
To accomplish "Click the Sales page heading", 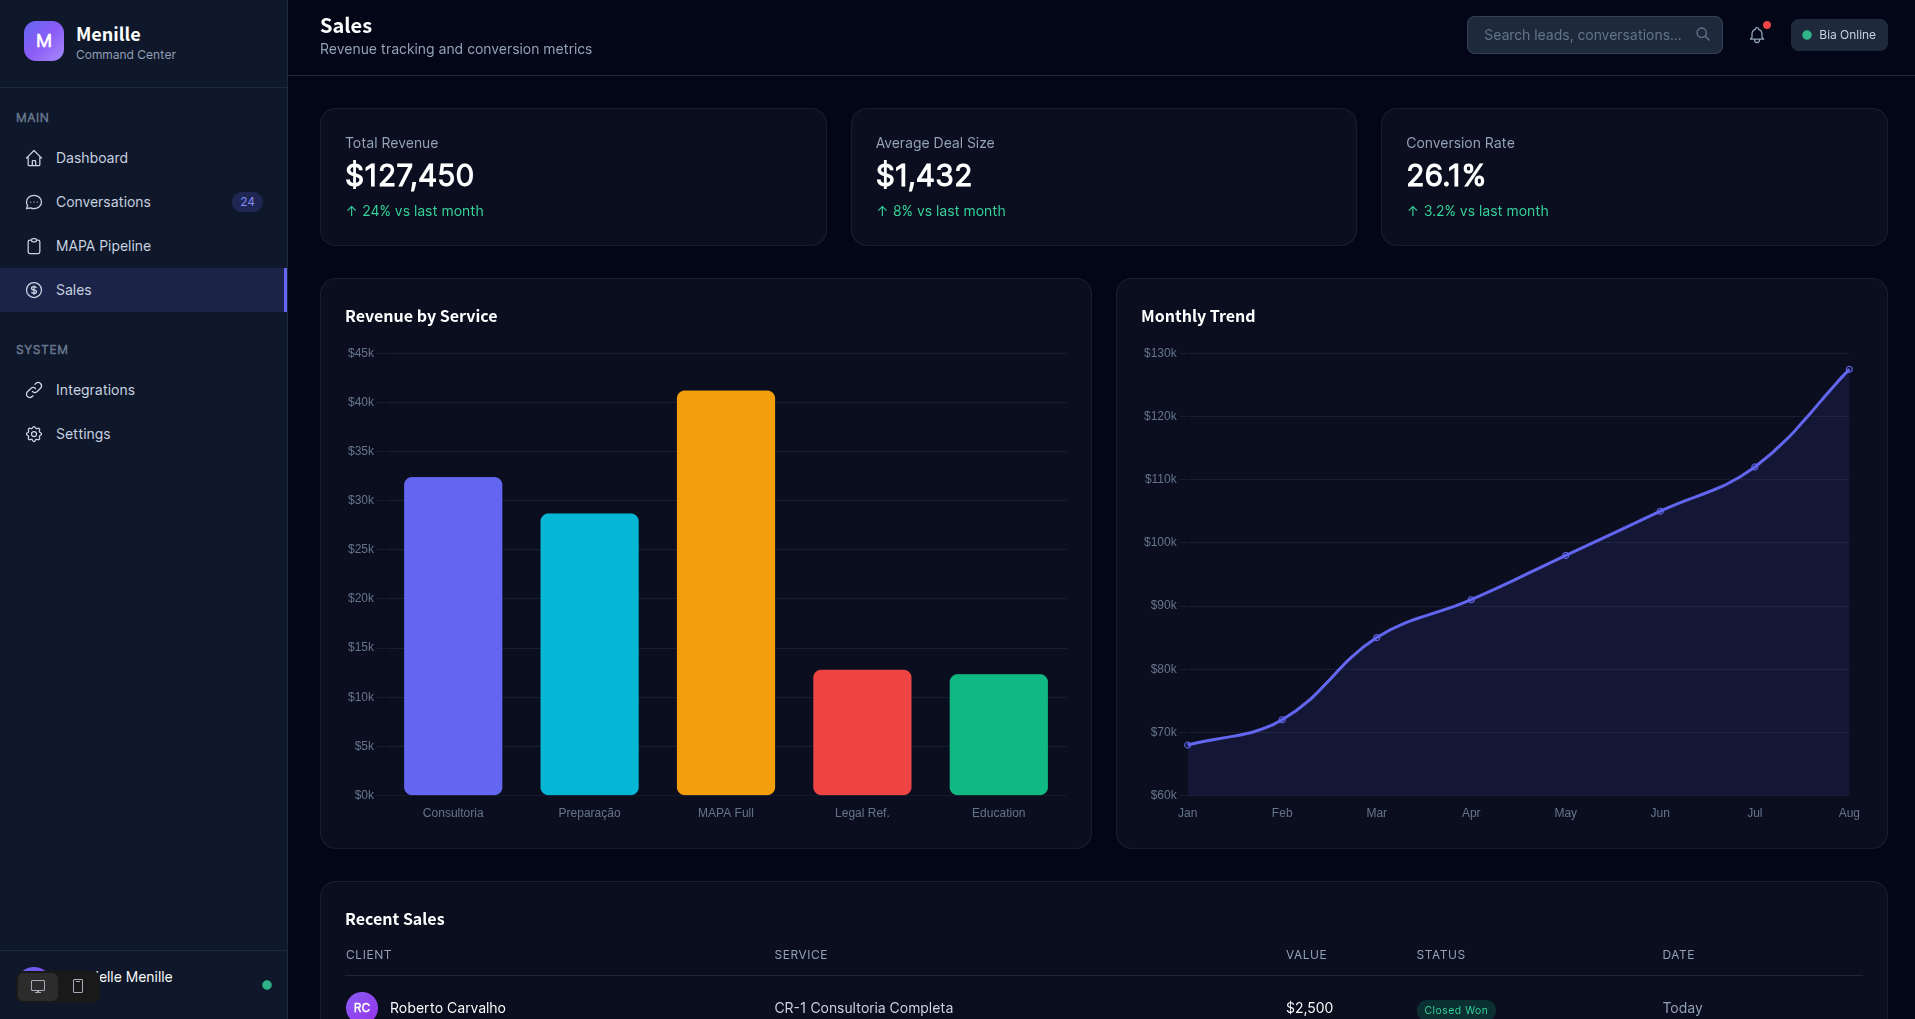I will 346,26.
